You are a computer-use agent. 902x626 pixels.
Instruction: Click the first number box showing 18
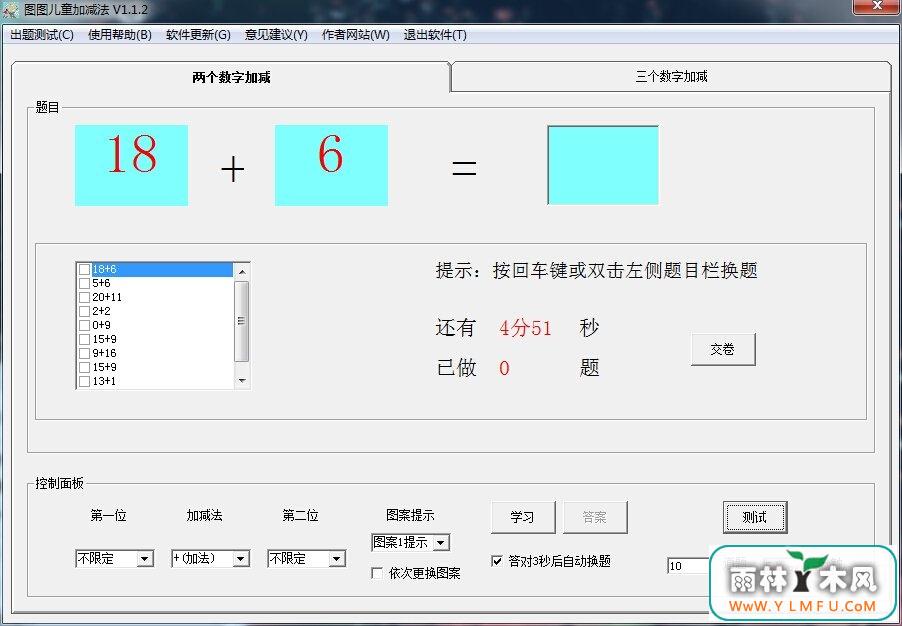132,165
